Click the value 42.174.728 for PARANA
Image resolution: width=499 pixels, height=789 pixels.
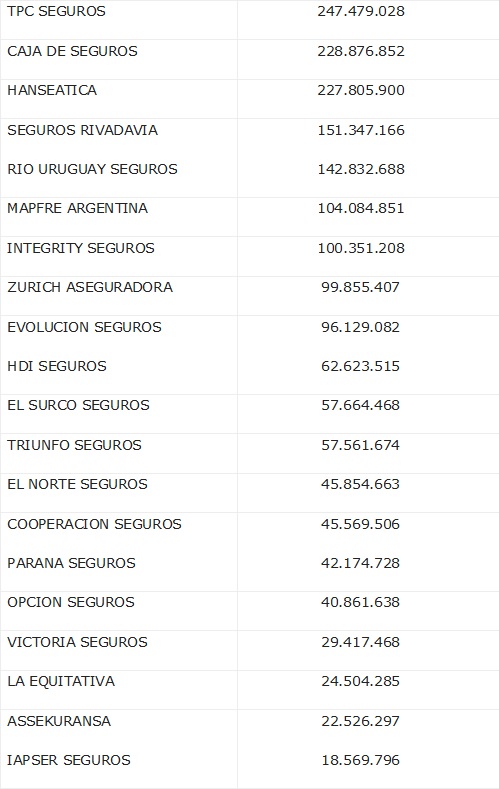tap(361, 563)
